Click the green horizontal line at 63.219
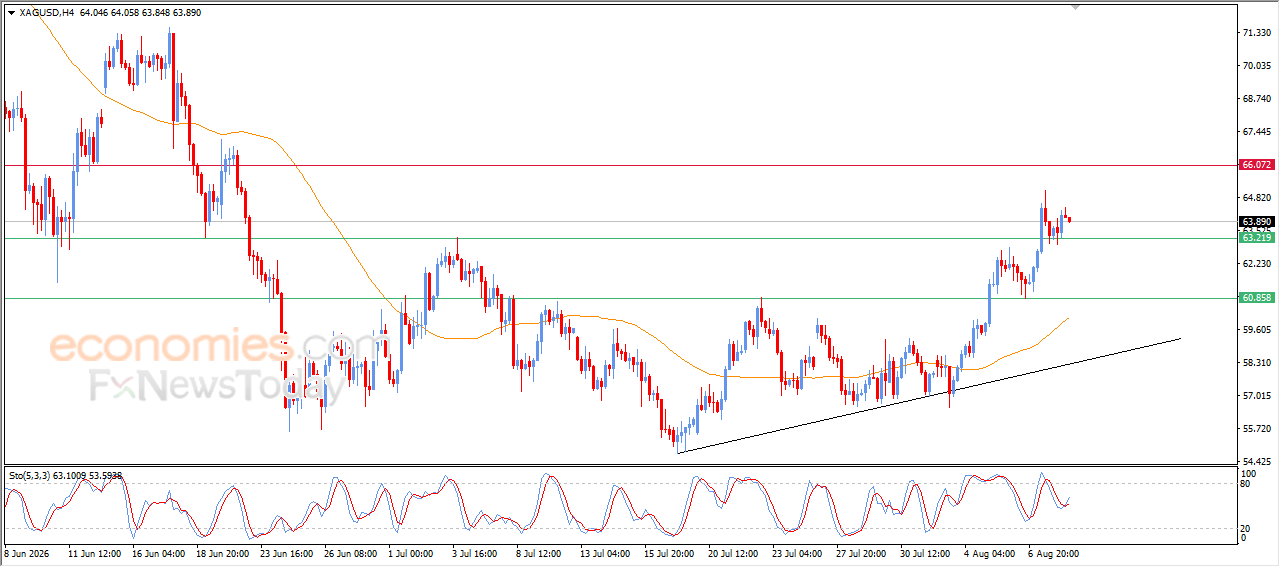1280x567 pixels. 620,238
